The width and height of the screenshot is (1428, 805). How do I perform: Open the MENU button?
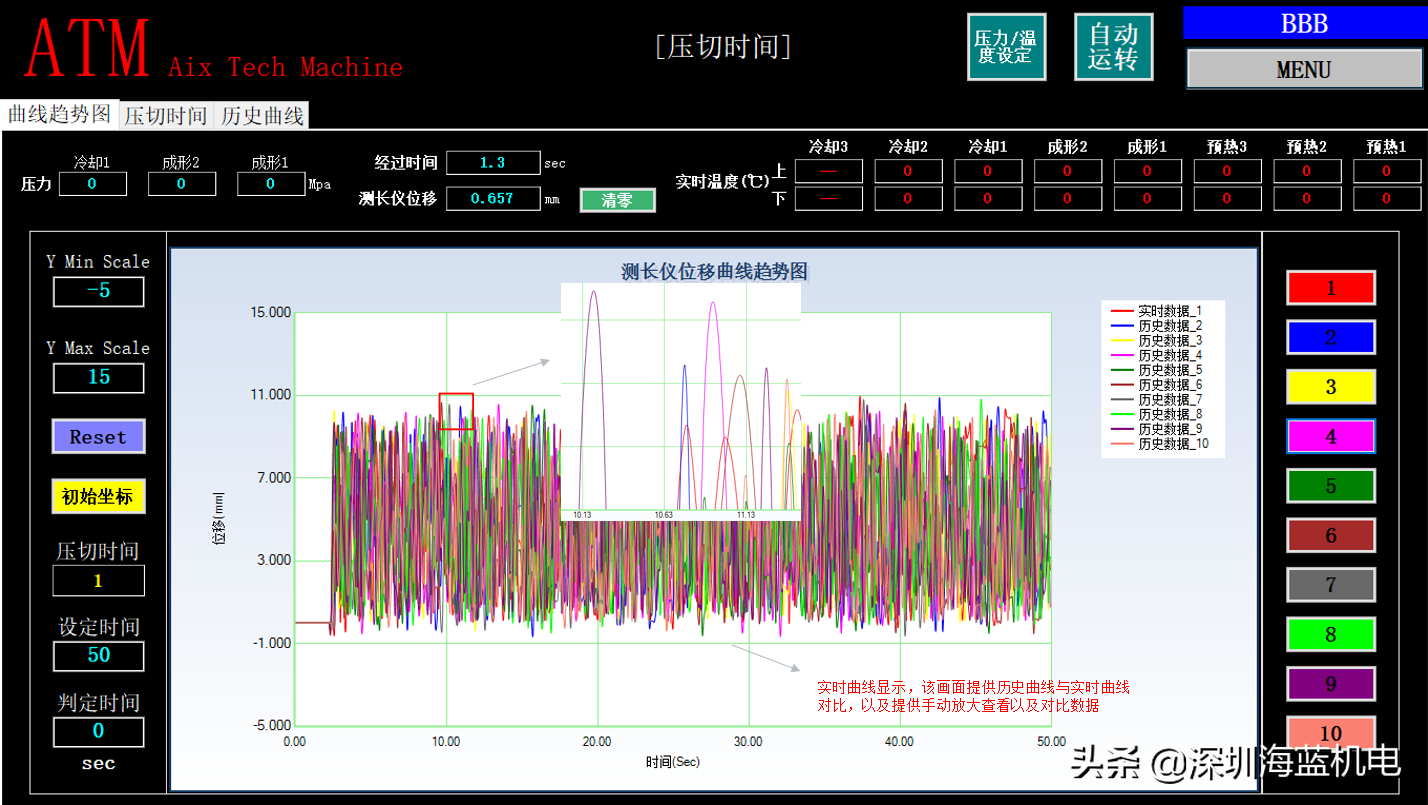coord(1304,69)
